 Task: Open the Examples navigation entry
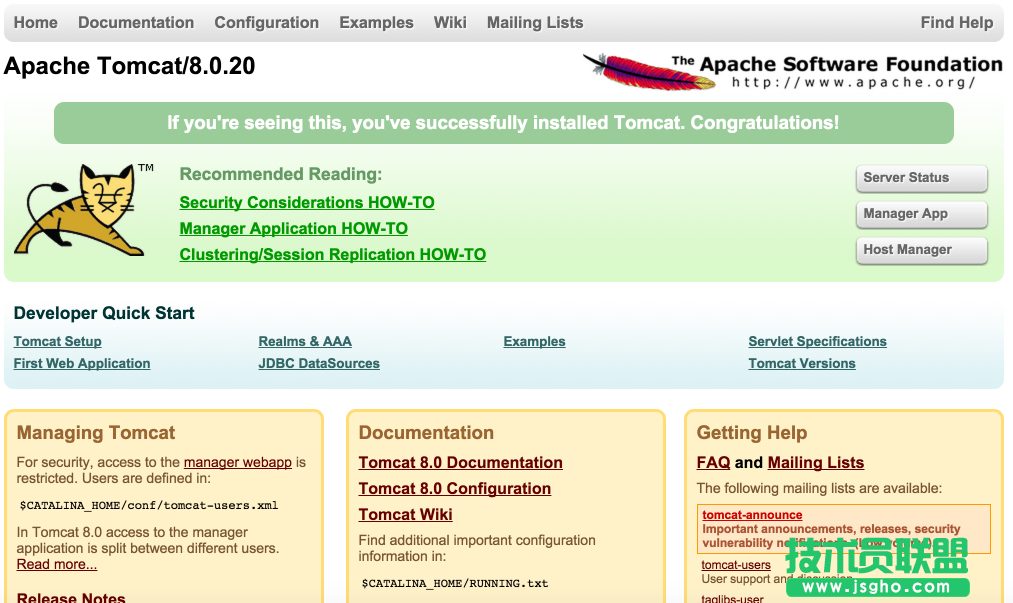tap(376, 22)
